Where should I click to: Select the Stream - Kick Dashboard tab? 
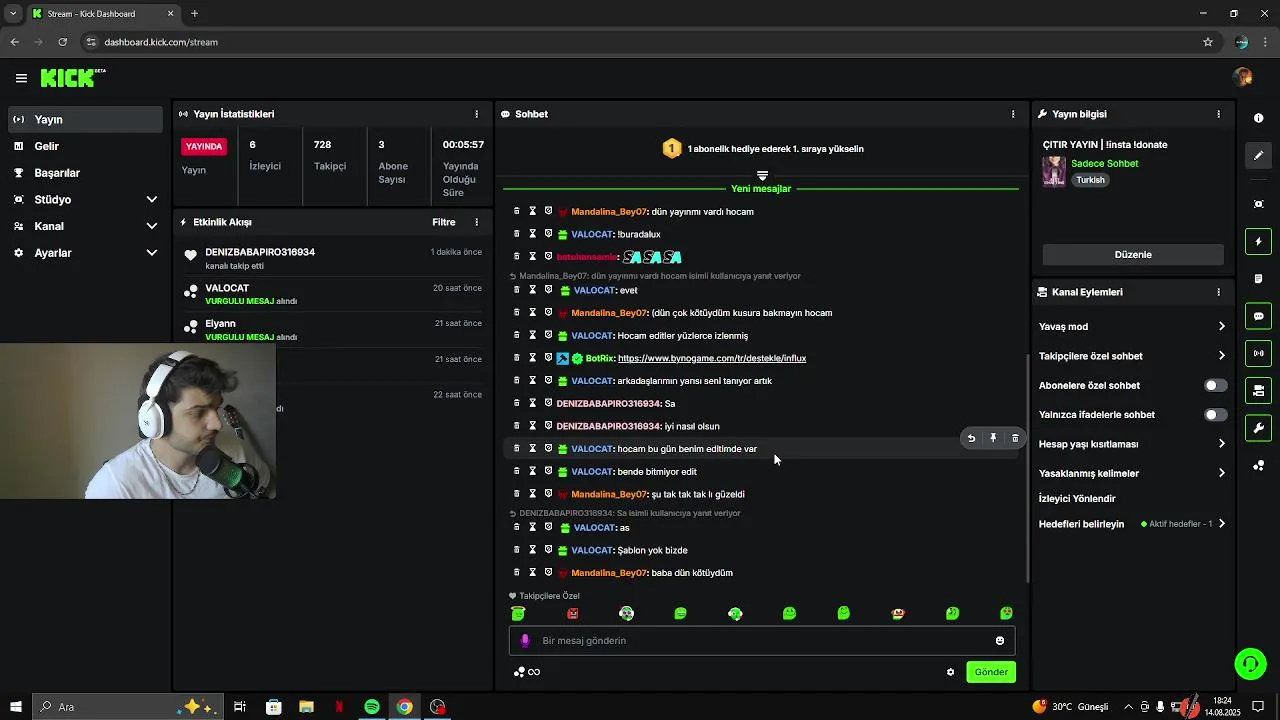[x=103, y=14]
